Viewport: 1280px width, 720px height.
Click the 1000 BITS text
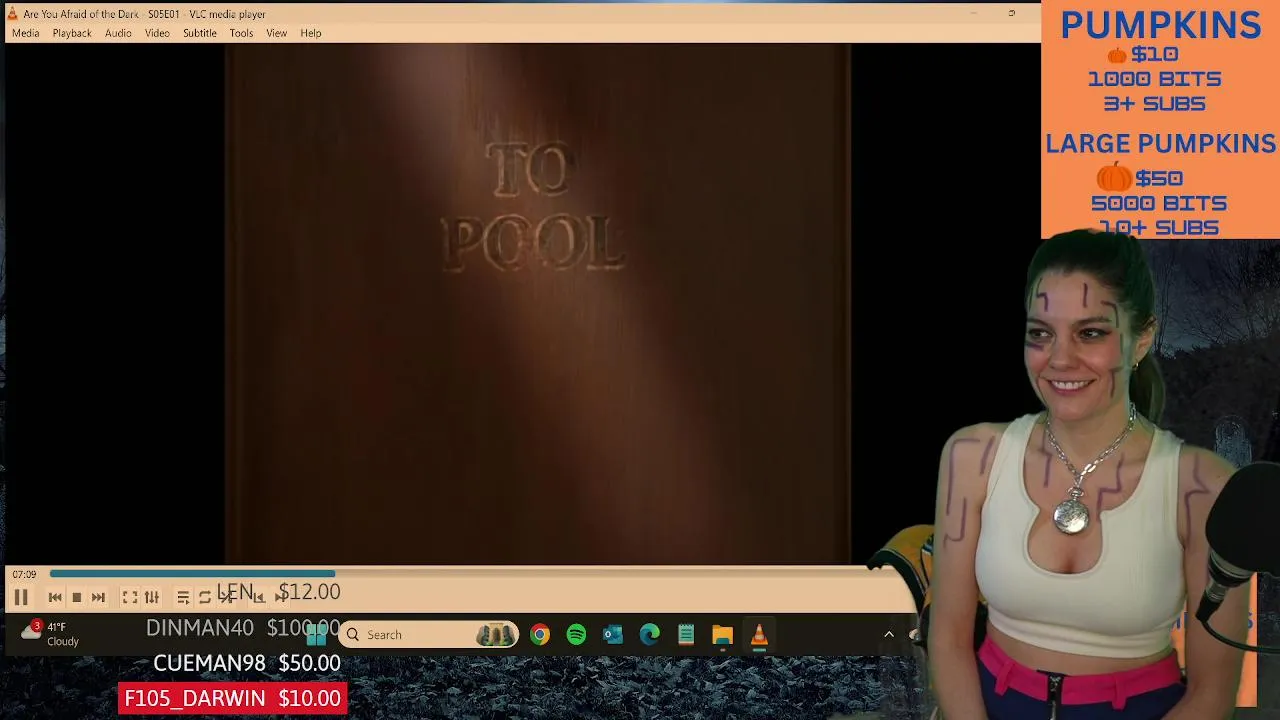click(1154, 79)
